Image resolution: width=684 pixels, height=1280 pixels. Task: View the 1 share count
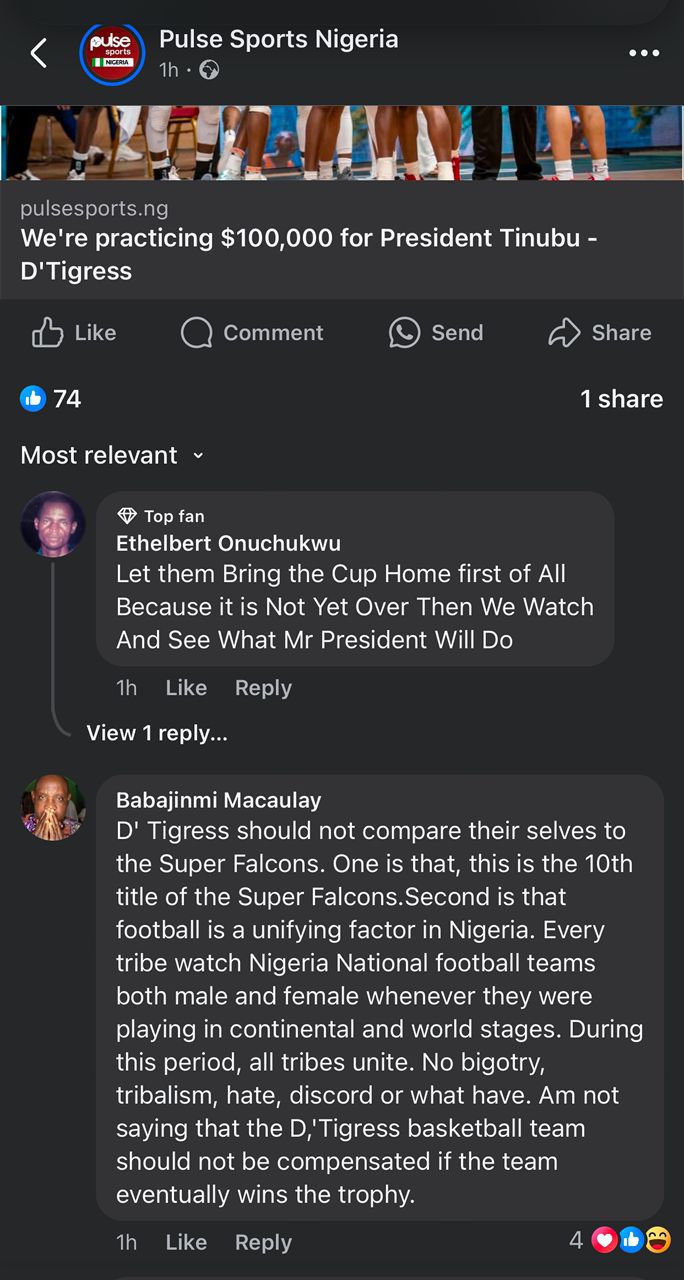[621, 399]
